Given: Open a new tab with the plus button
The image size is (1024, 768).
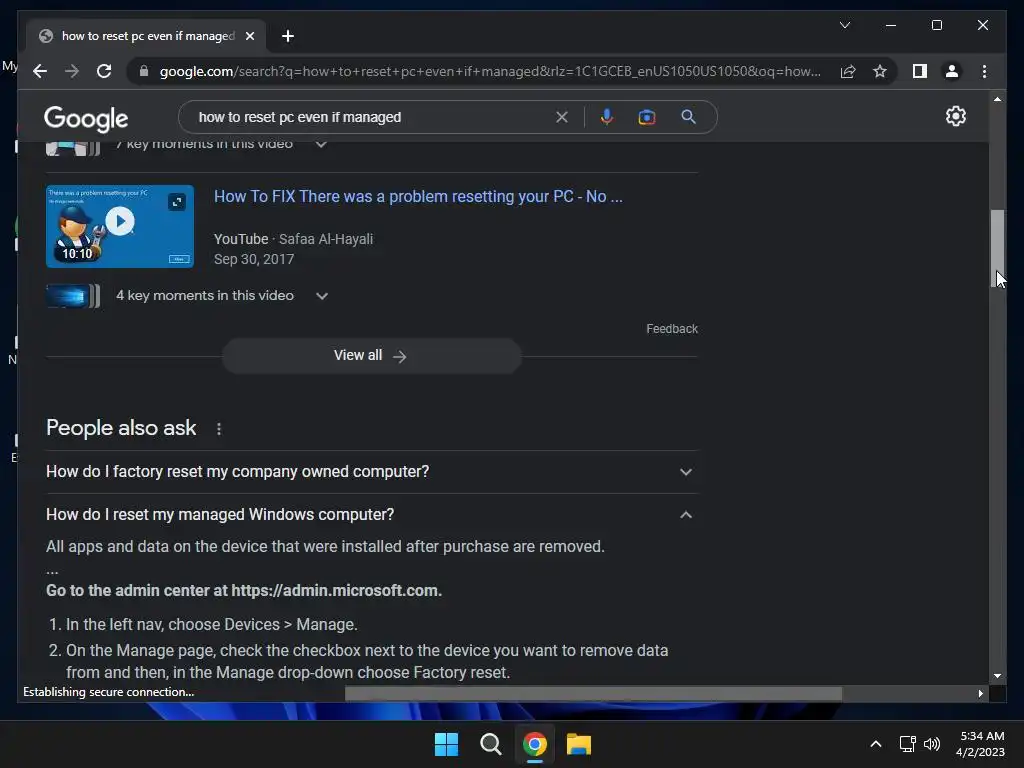Looking at the screenshot, I should coord(287,36).
